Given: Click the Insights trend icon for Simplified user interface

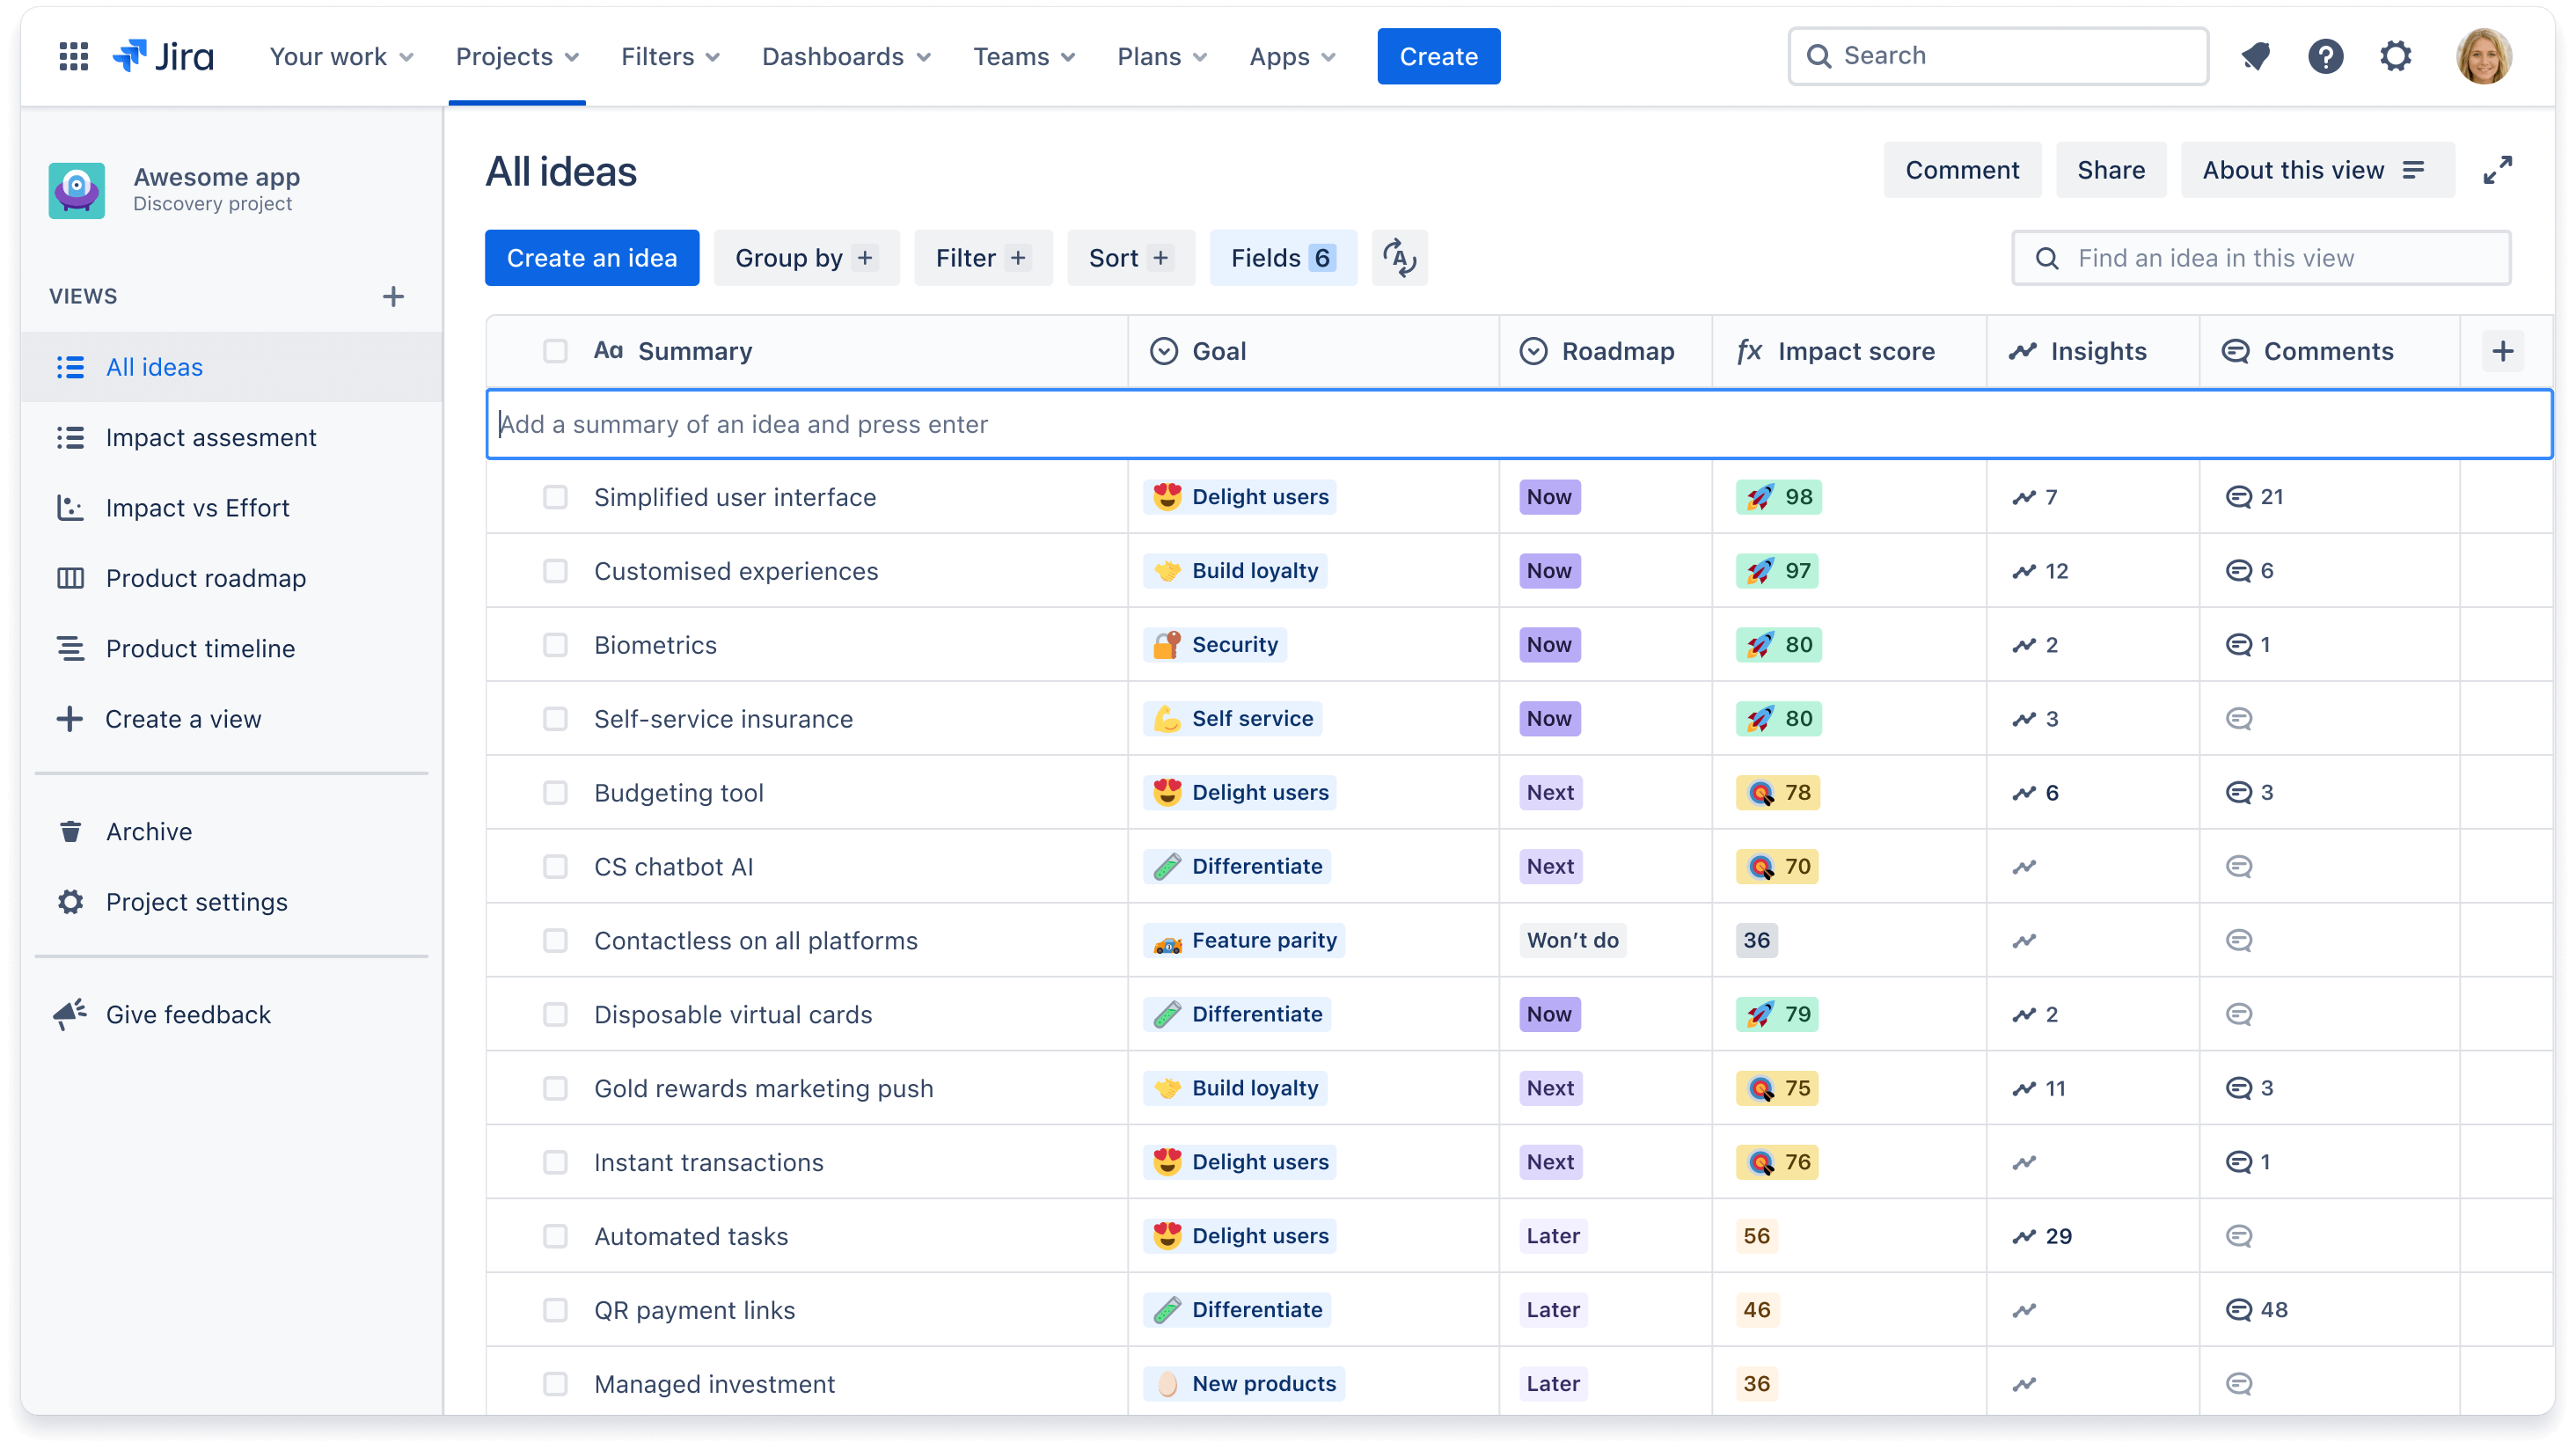Looking at the screenshot, I should [2024, 497].
